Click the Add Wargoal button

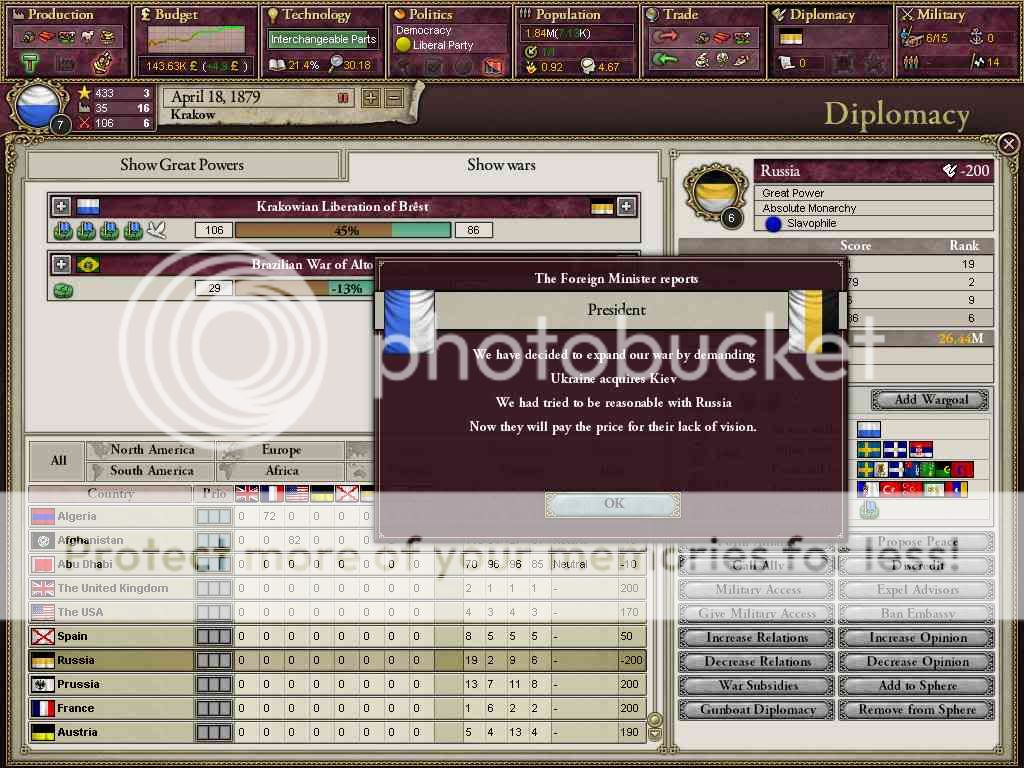tap(930, 400)
